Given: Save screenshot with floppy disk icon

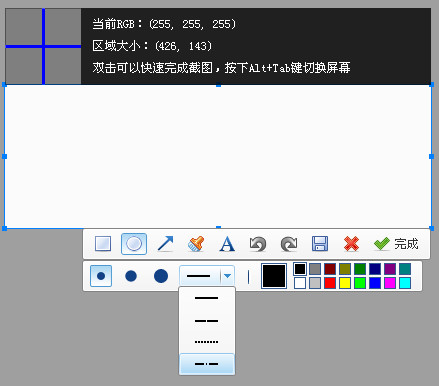Looking at the screenshot, I should pyautogui.click(x=320, y=244).
